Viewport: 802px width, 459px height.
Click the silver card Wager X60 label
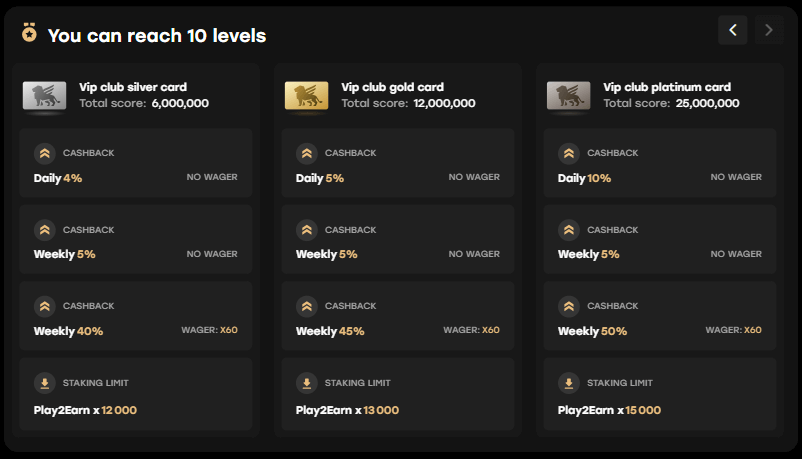209,330
